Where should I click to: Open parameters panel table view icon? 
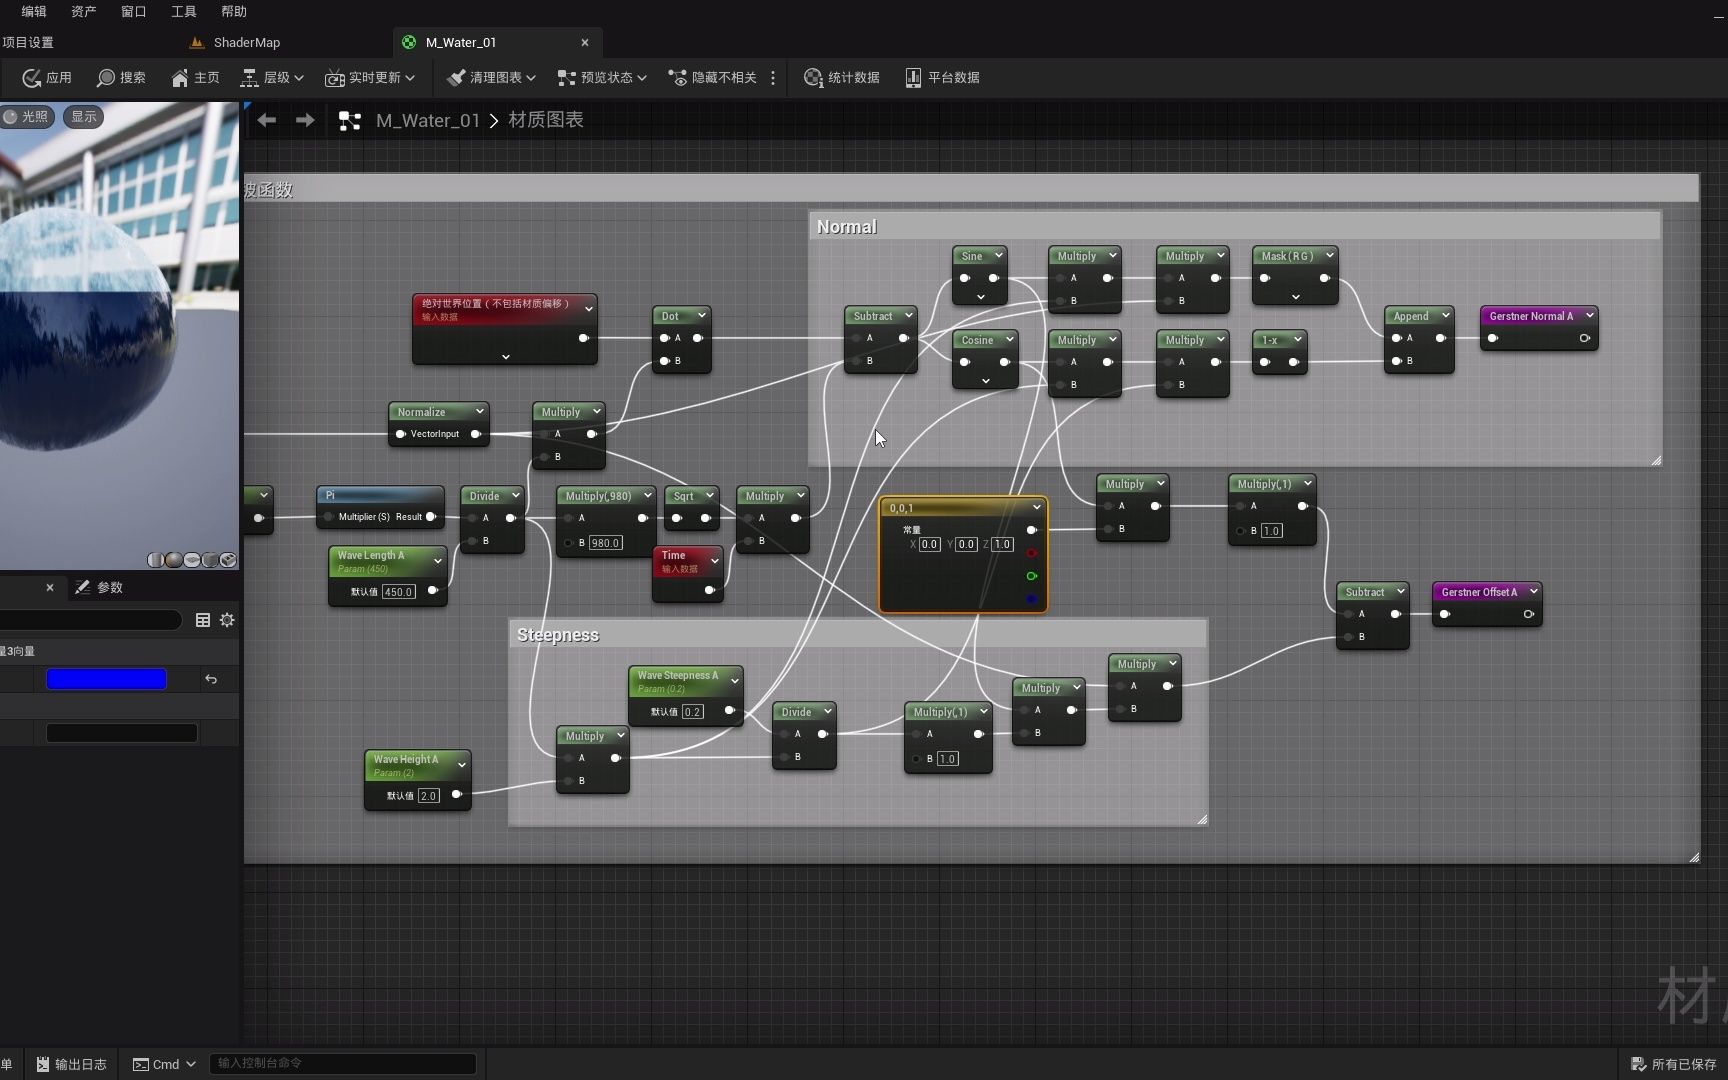(x=203, y=620)
